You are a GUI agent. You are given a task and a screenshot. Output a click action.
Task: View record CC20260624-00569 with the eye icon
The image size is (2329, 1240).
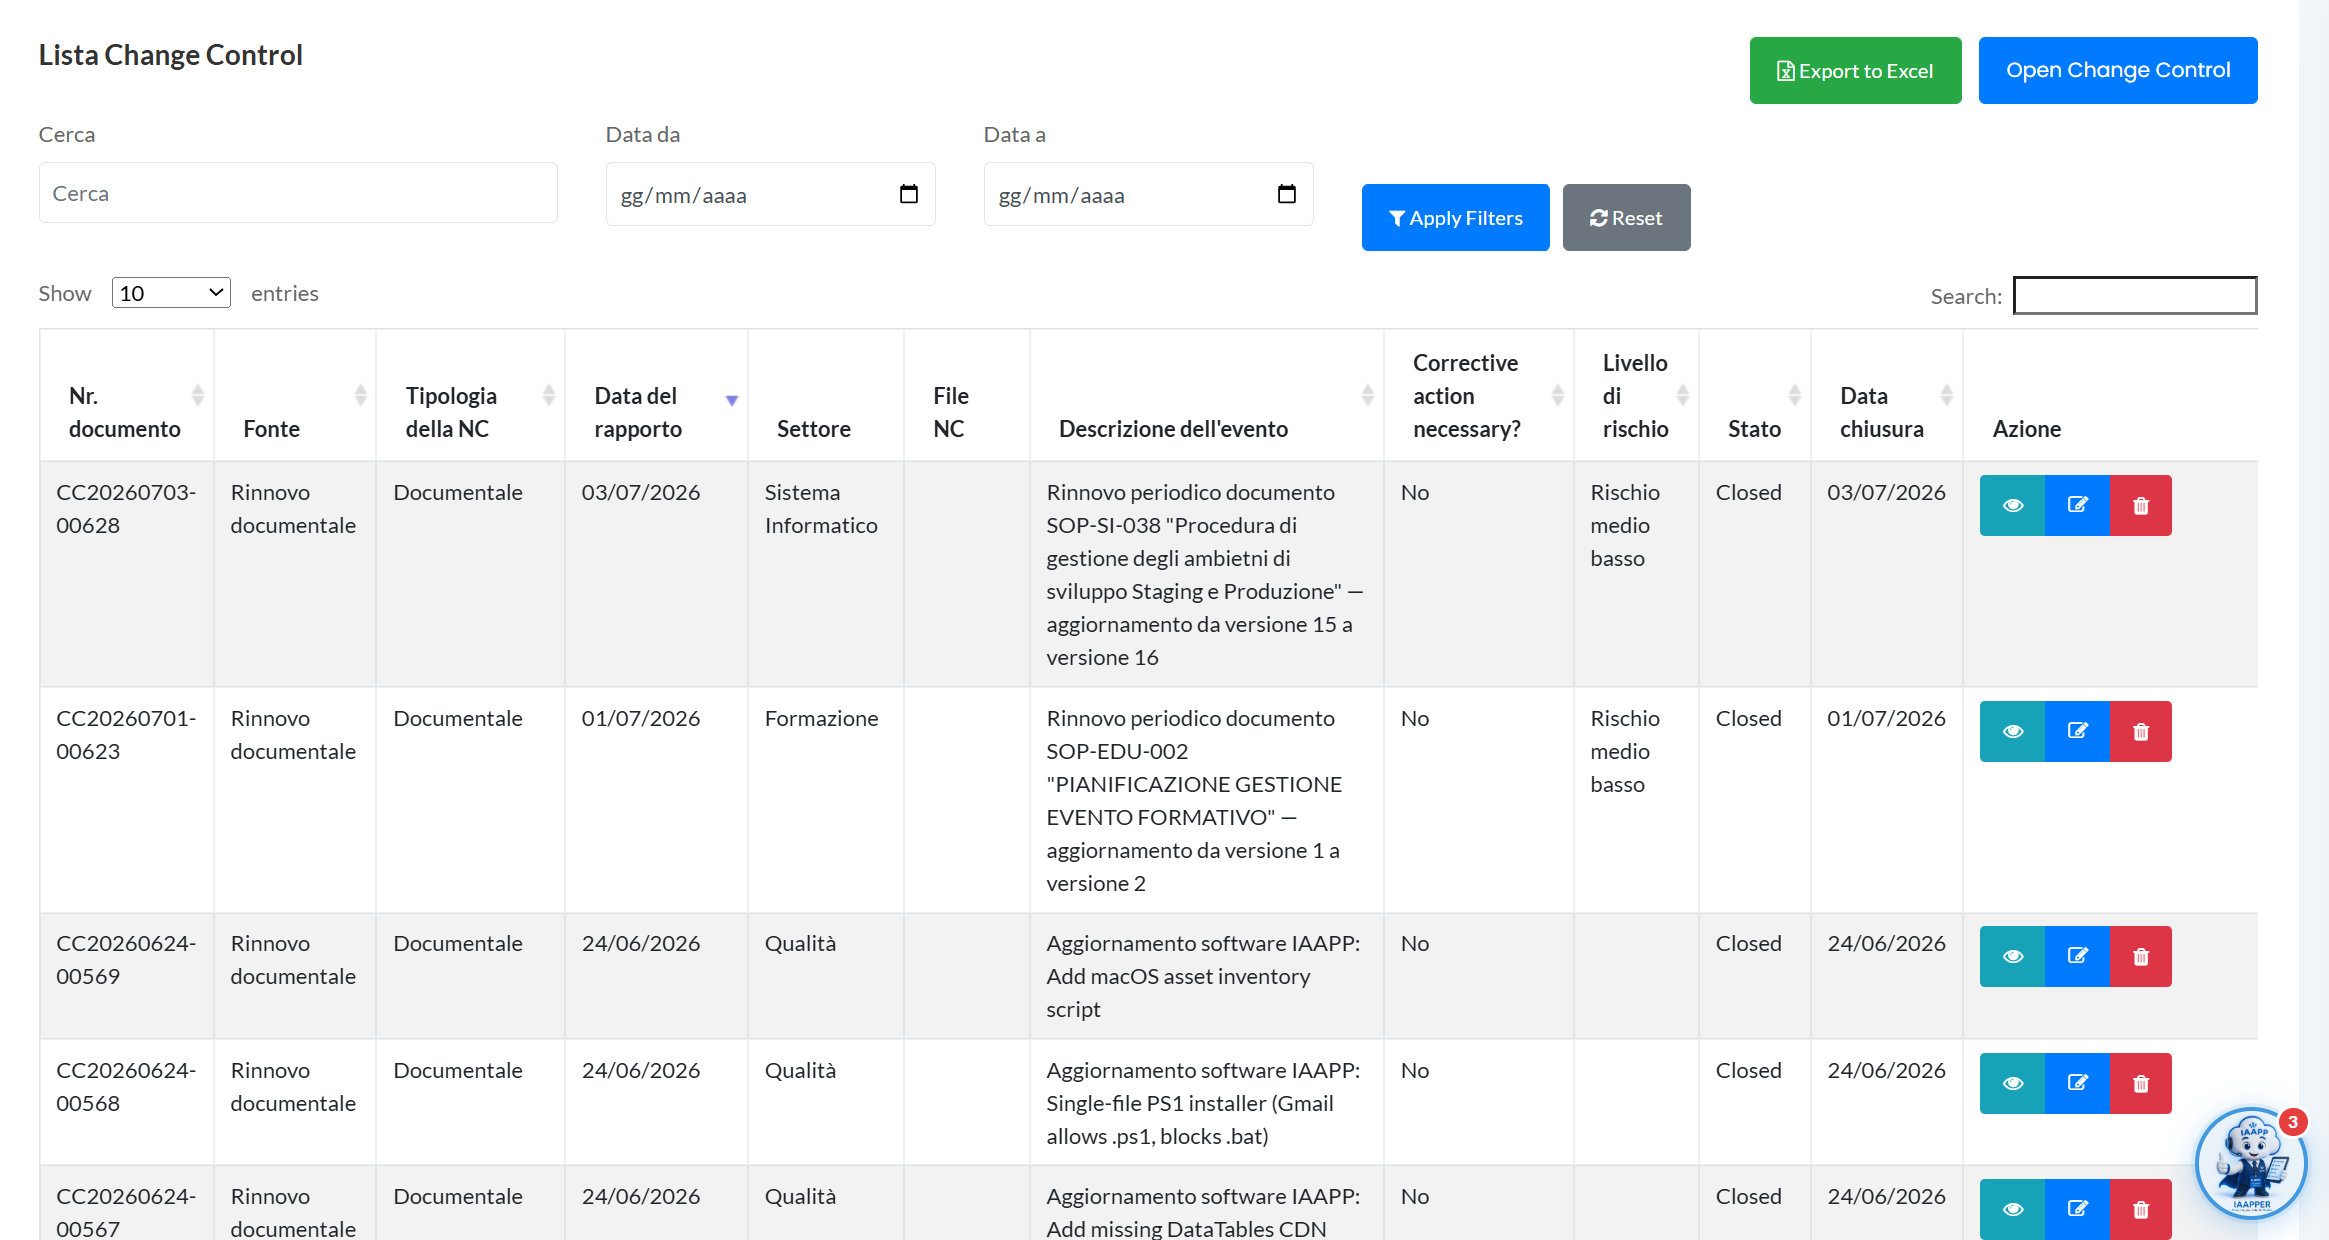click(2012, 956)
